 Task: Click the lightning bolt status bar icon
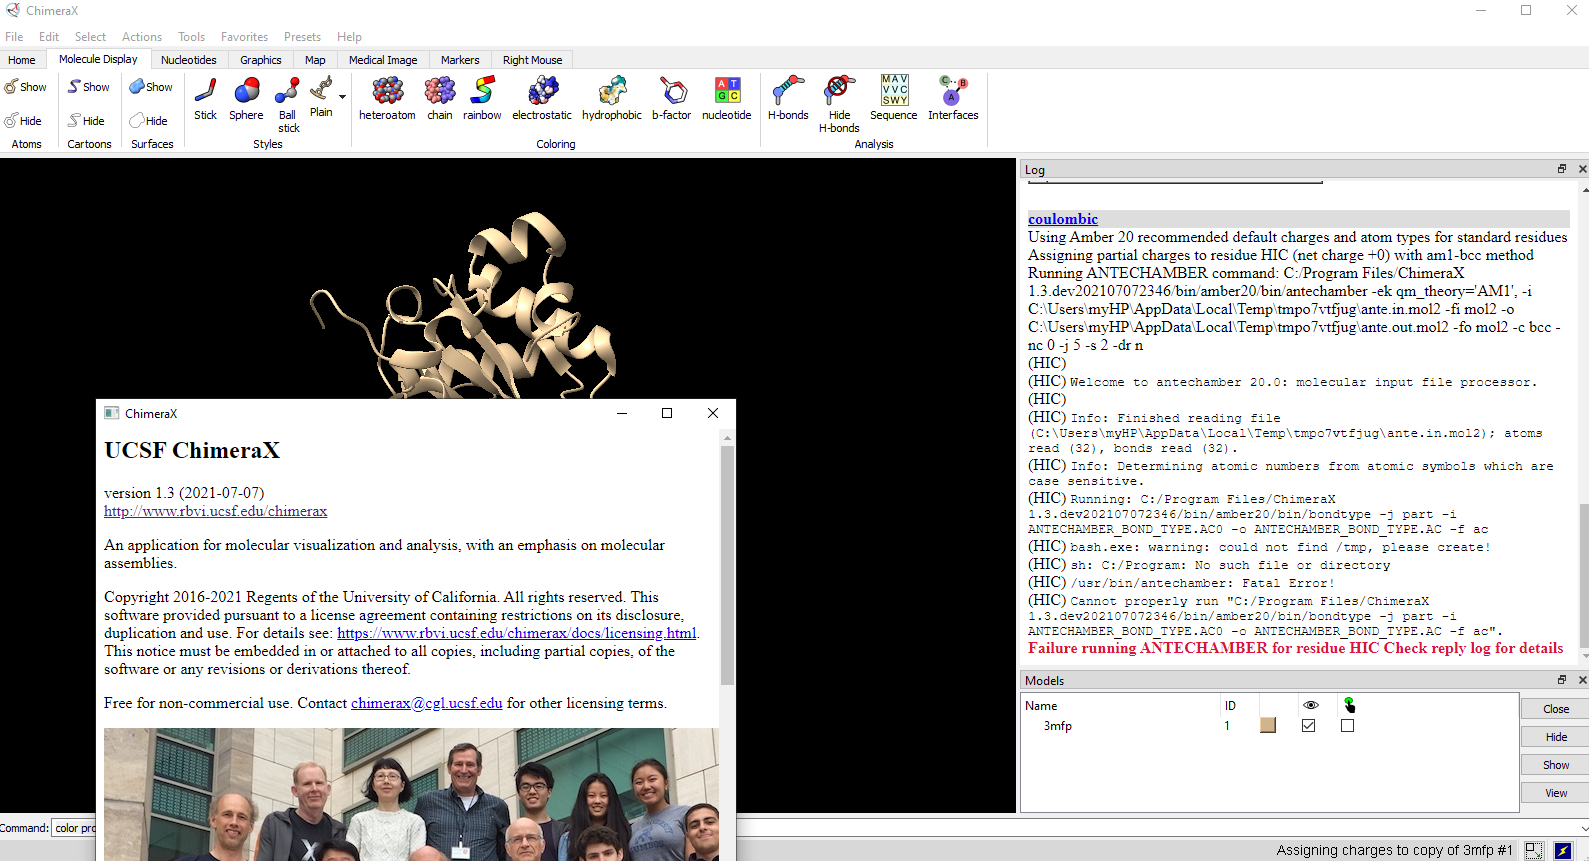coord(1563,850)
